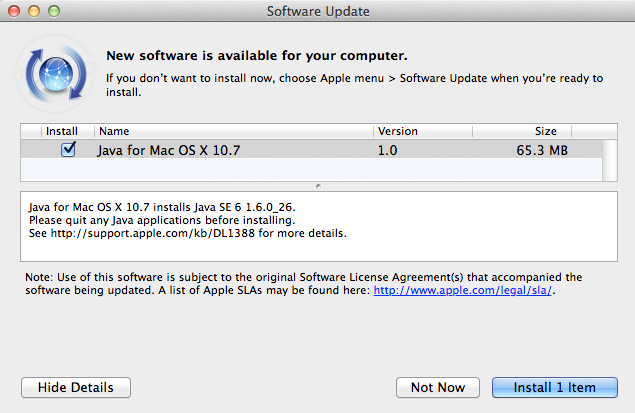The image size is (635, 413).
Task: Close the Software Update window
Action: (x=14, y=11)
